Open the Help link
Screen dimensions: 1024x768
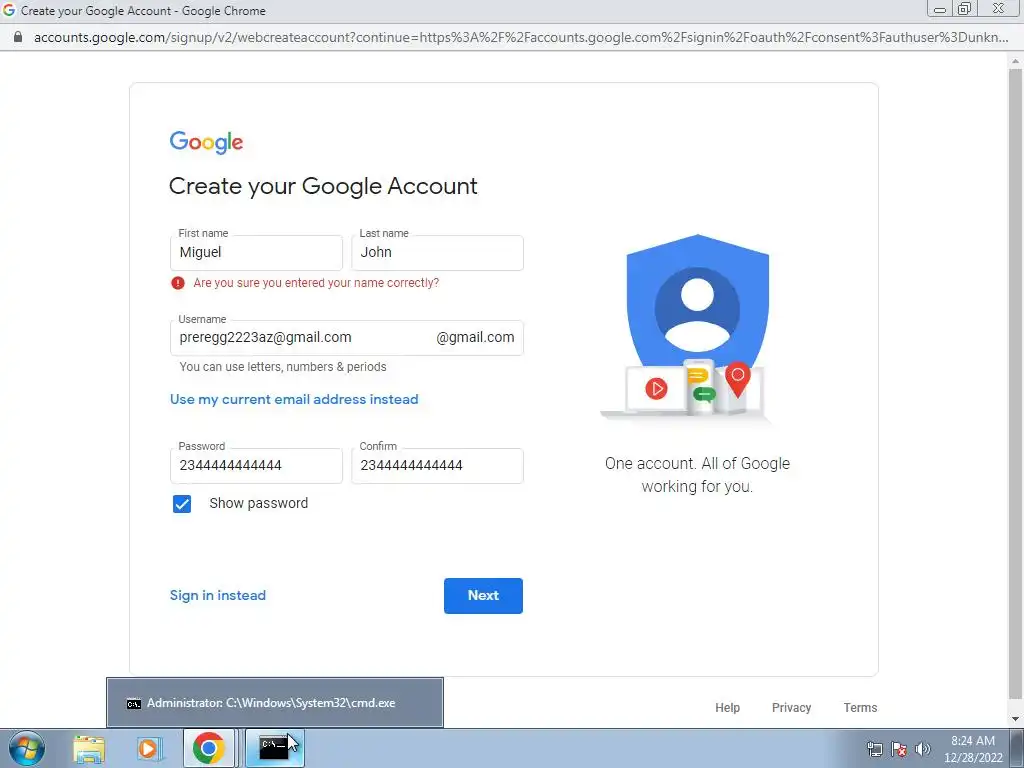(x=727, y=707)
